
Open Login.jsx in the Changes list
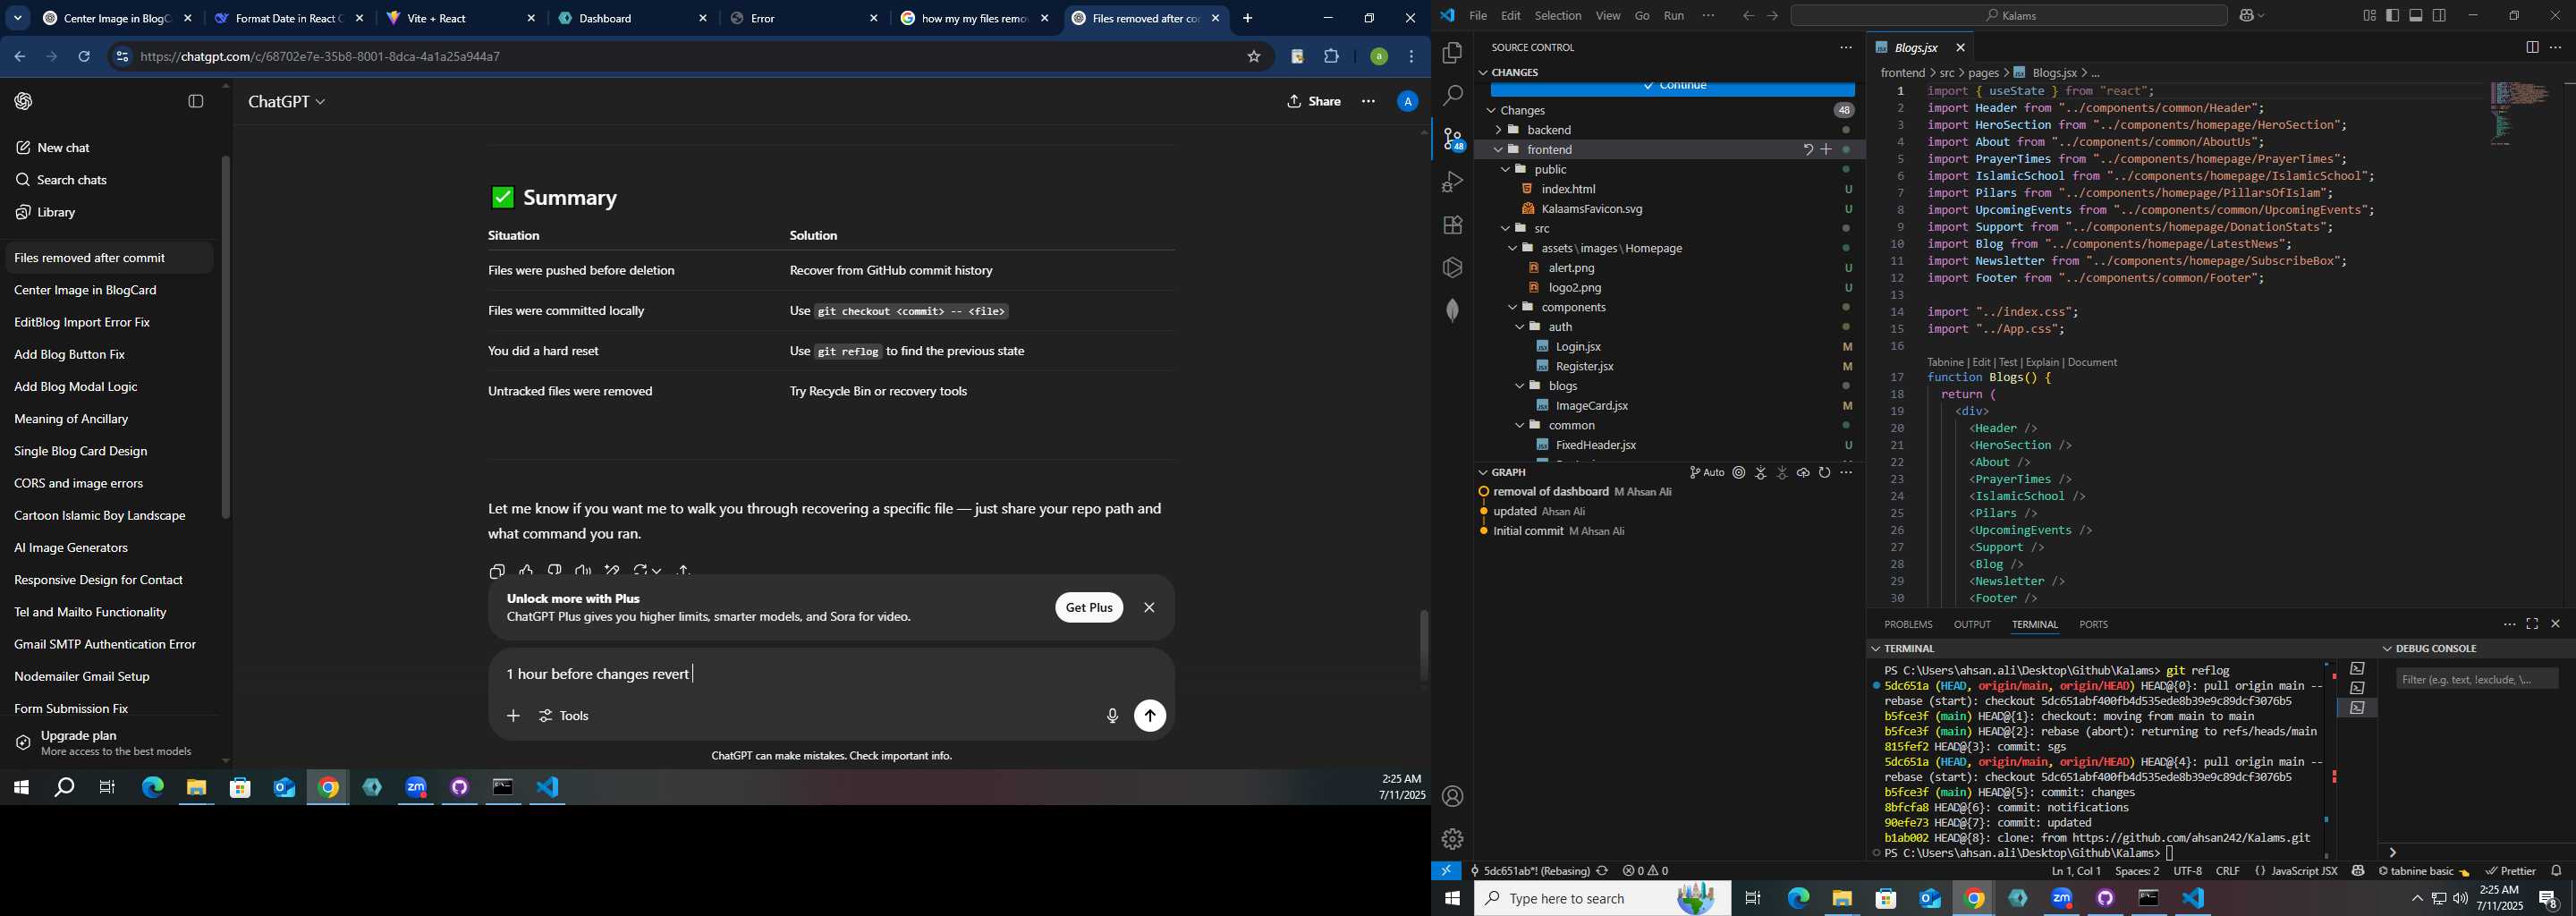(1578, 347)
